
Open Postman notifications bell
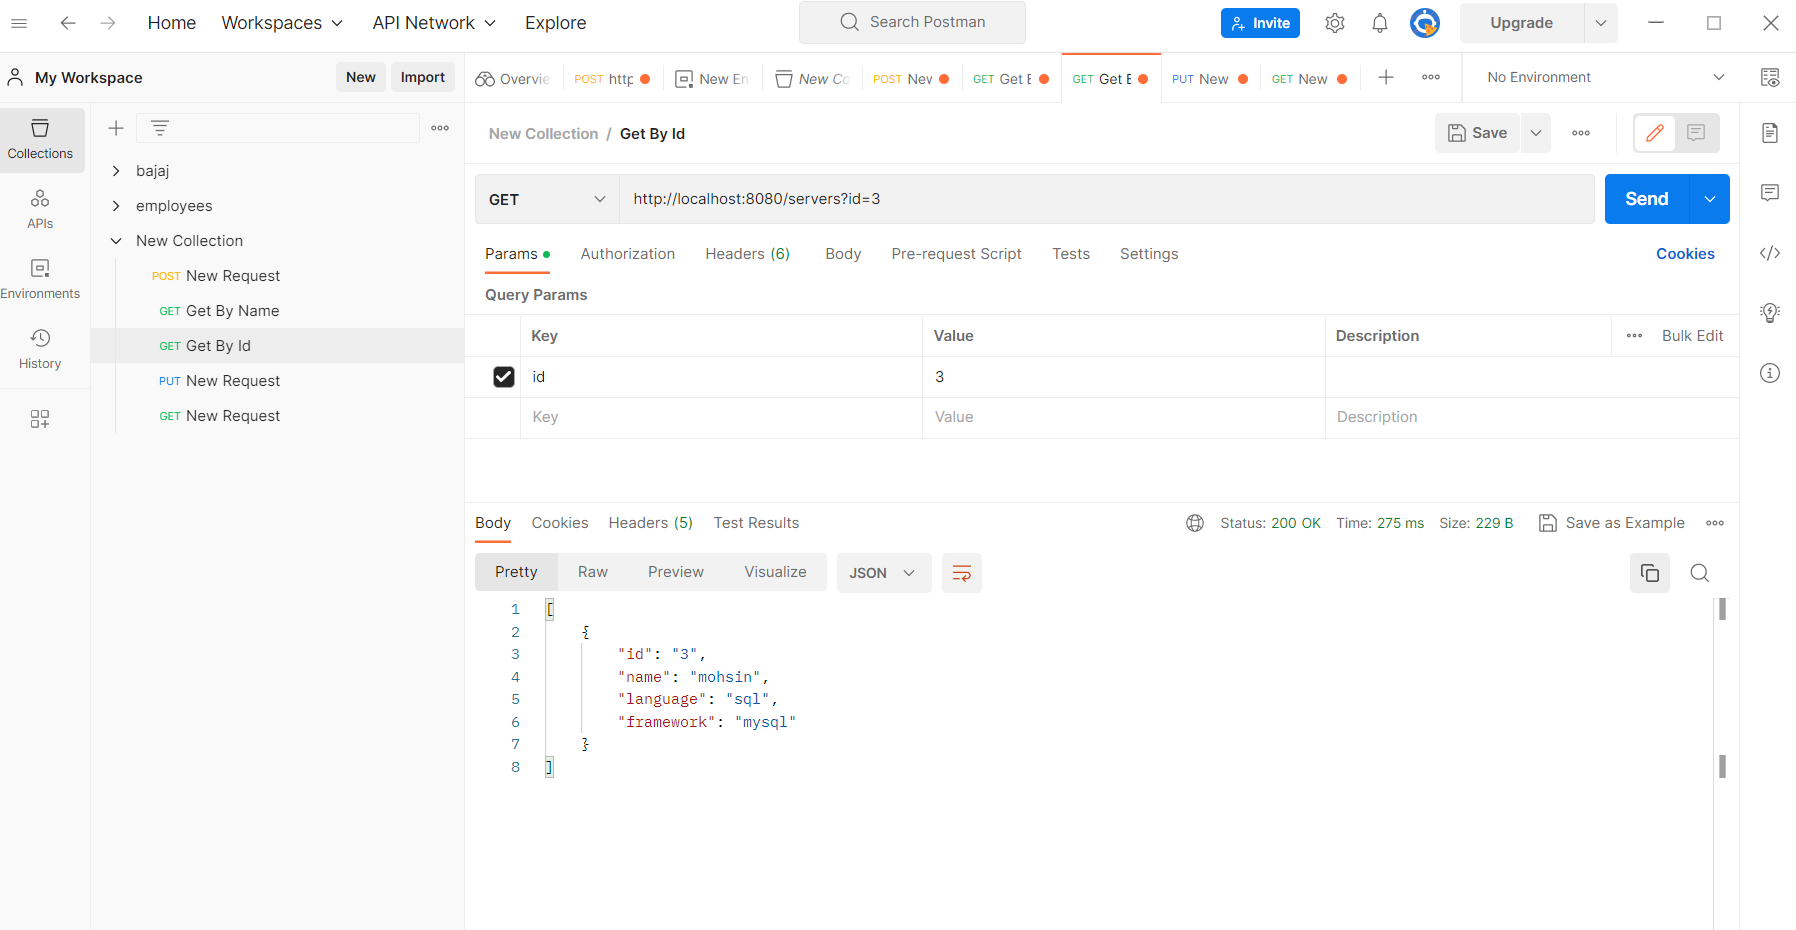pyautogui.click(x=1380, y=22)
